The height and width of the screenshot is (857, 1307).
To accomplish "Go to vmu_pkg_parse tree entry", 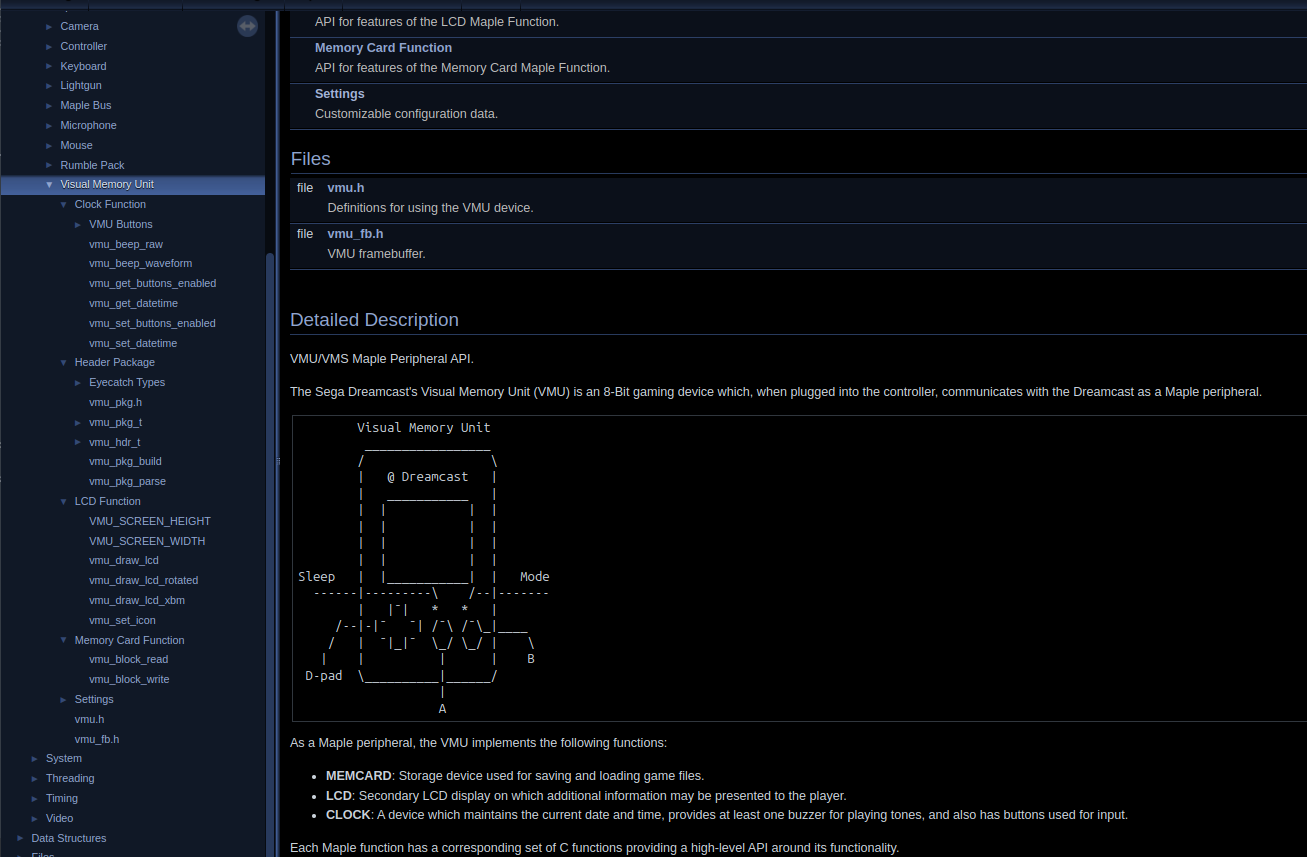I will coord(127,481).
